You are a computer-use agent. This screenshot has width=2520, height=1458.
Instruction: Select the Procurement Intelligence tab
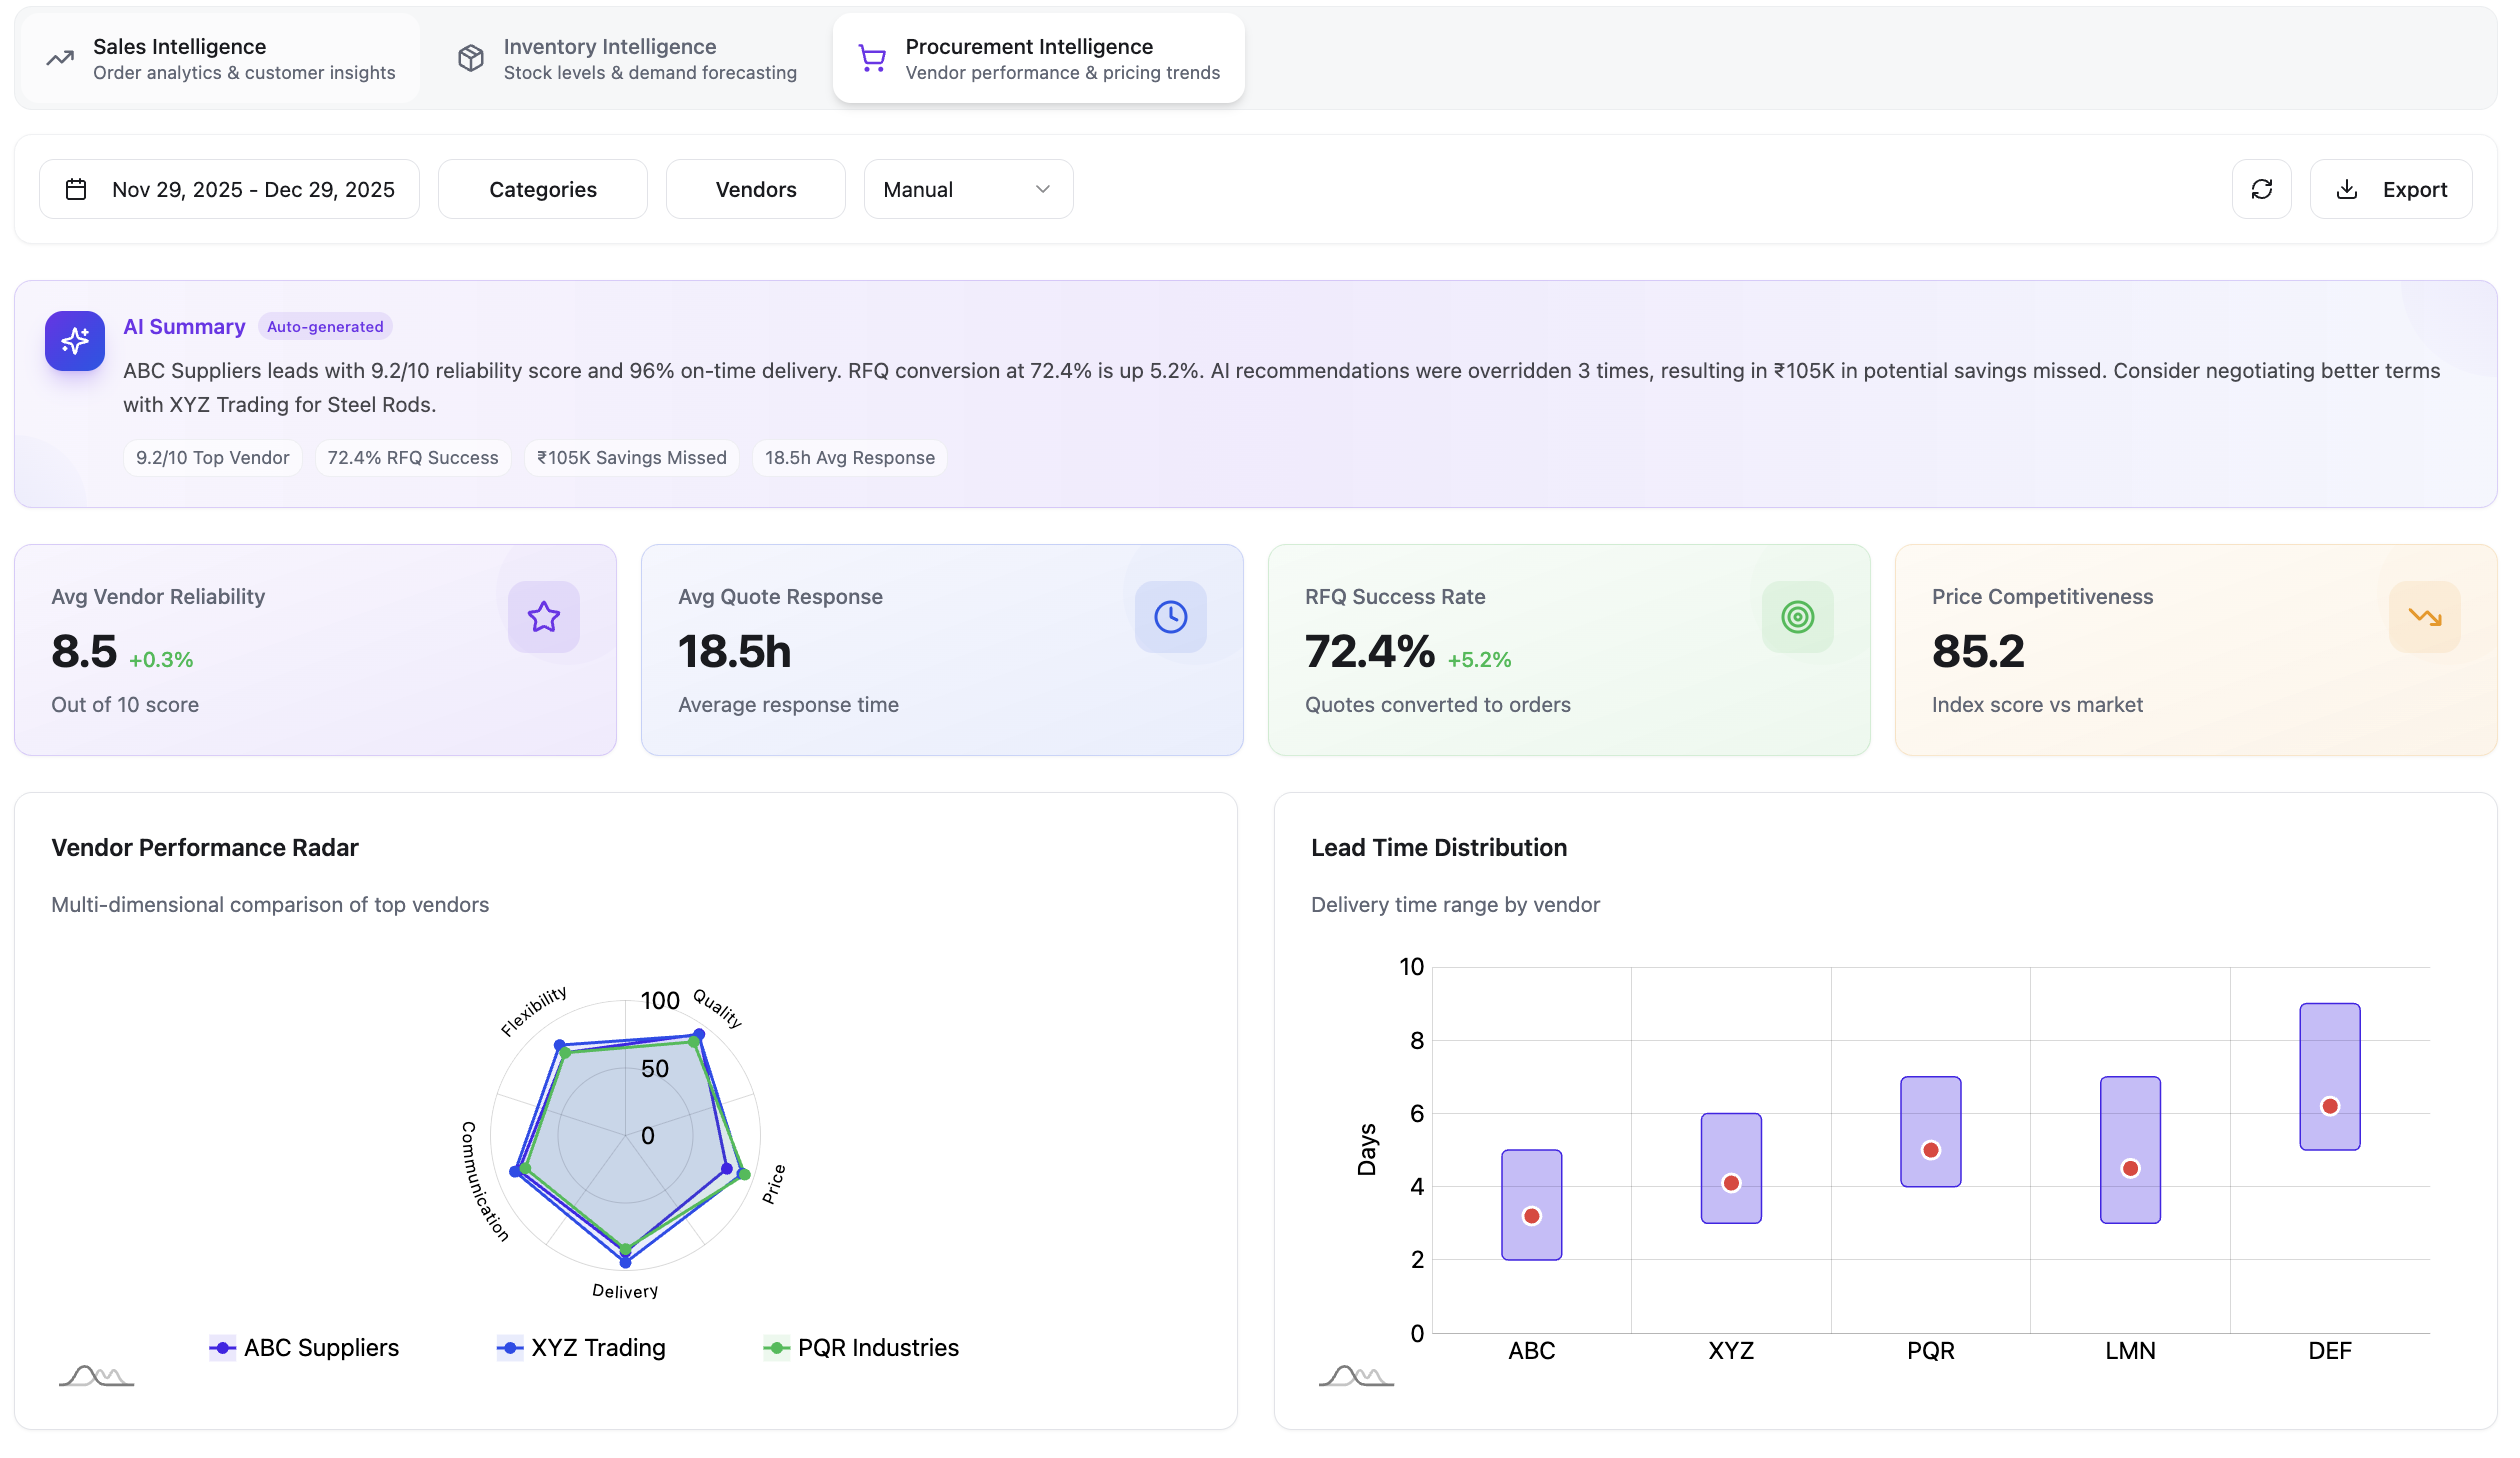[1038, 59]
